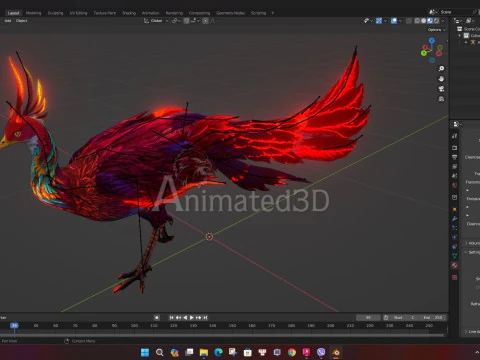
Task: Open the Options dropdown in viewport
Action: tap(437, 30)
